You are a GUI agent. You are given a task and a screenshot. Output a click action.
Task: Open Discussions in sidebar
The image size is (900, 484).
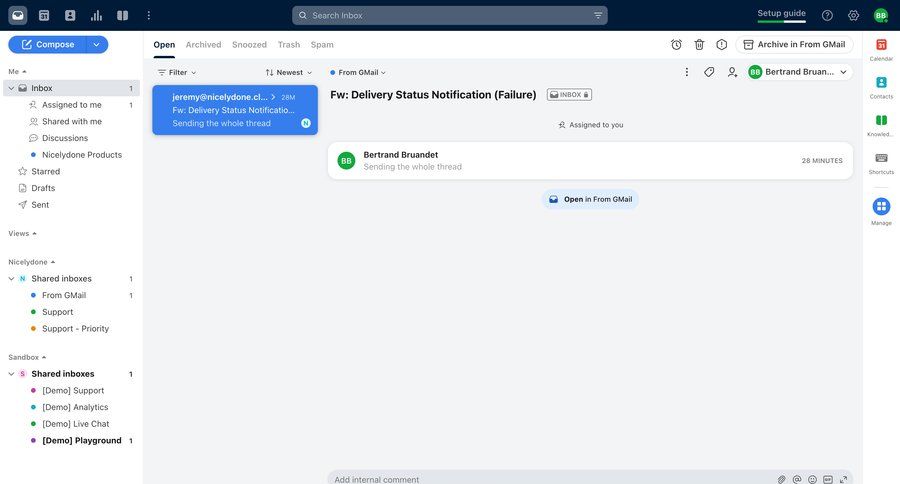click(x=64, y=138)
